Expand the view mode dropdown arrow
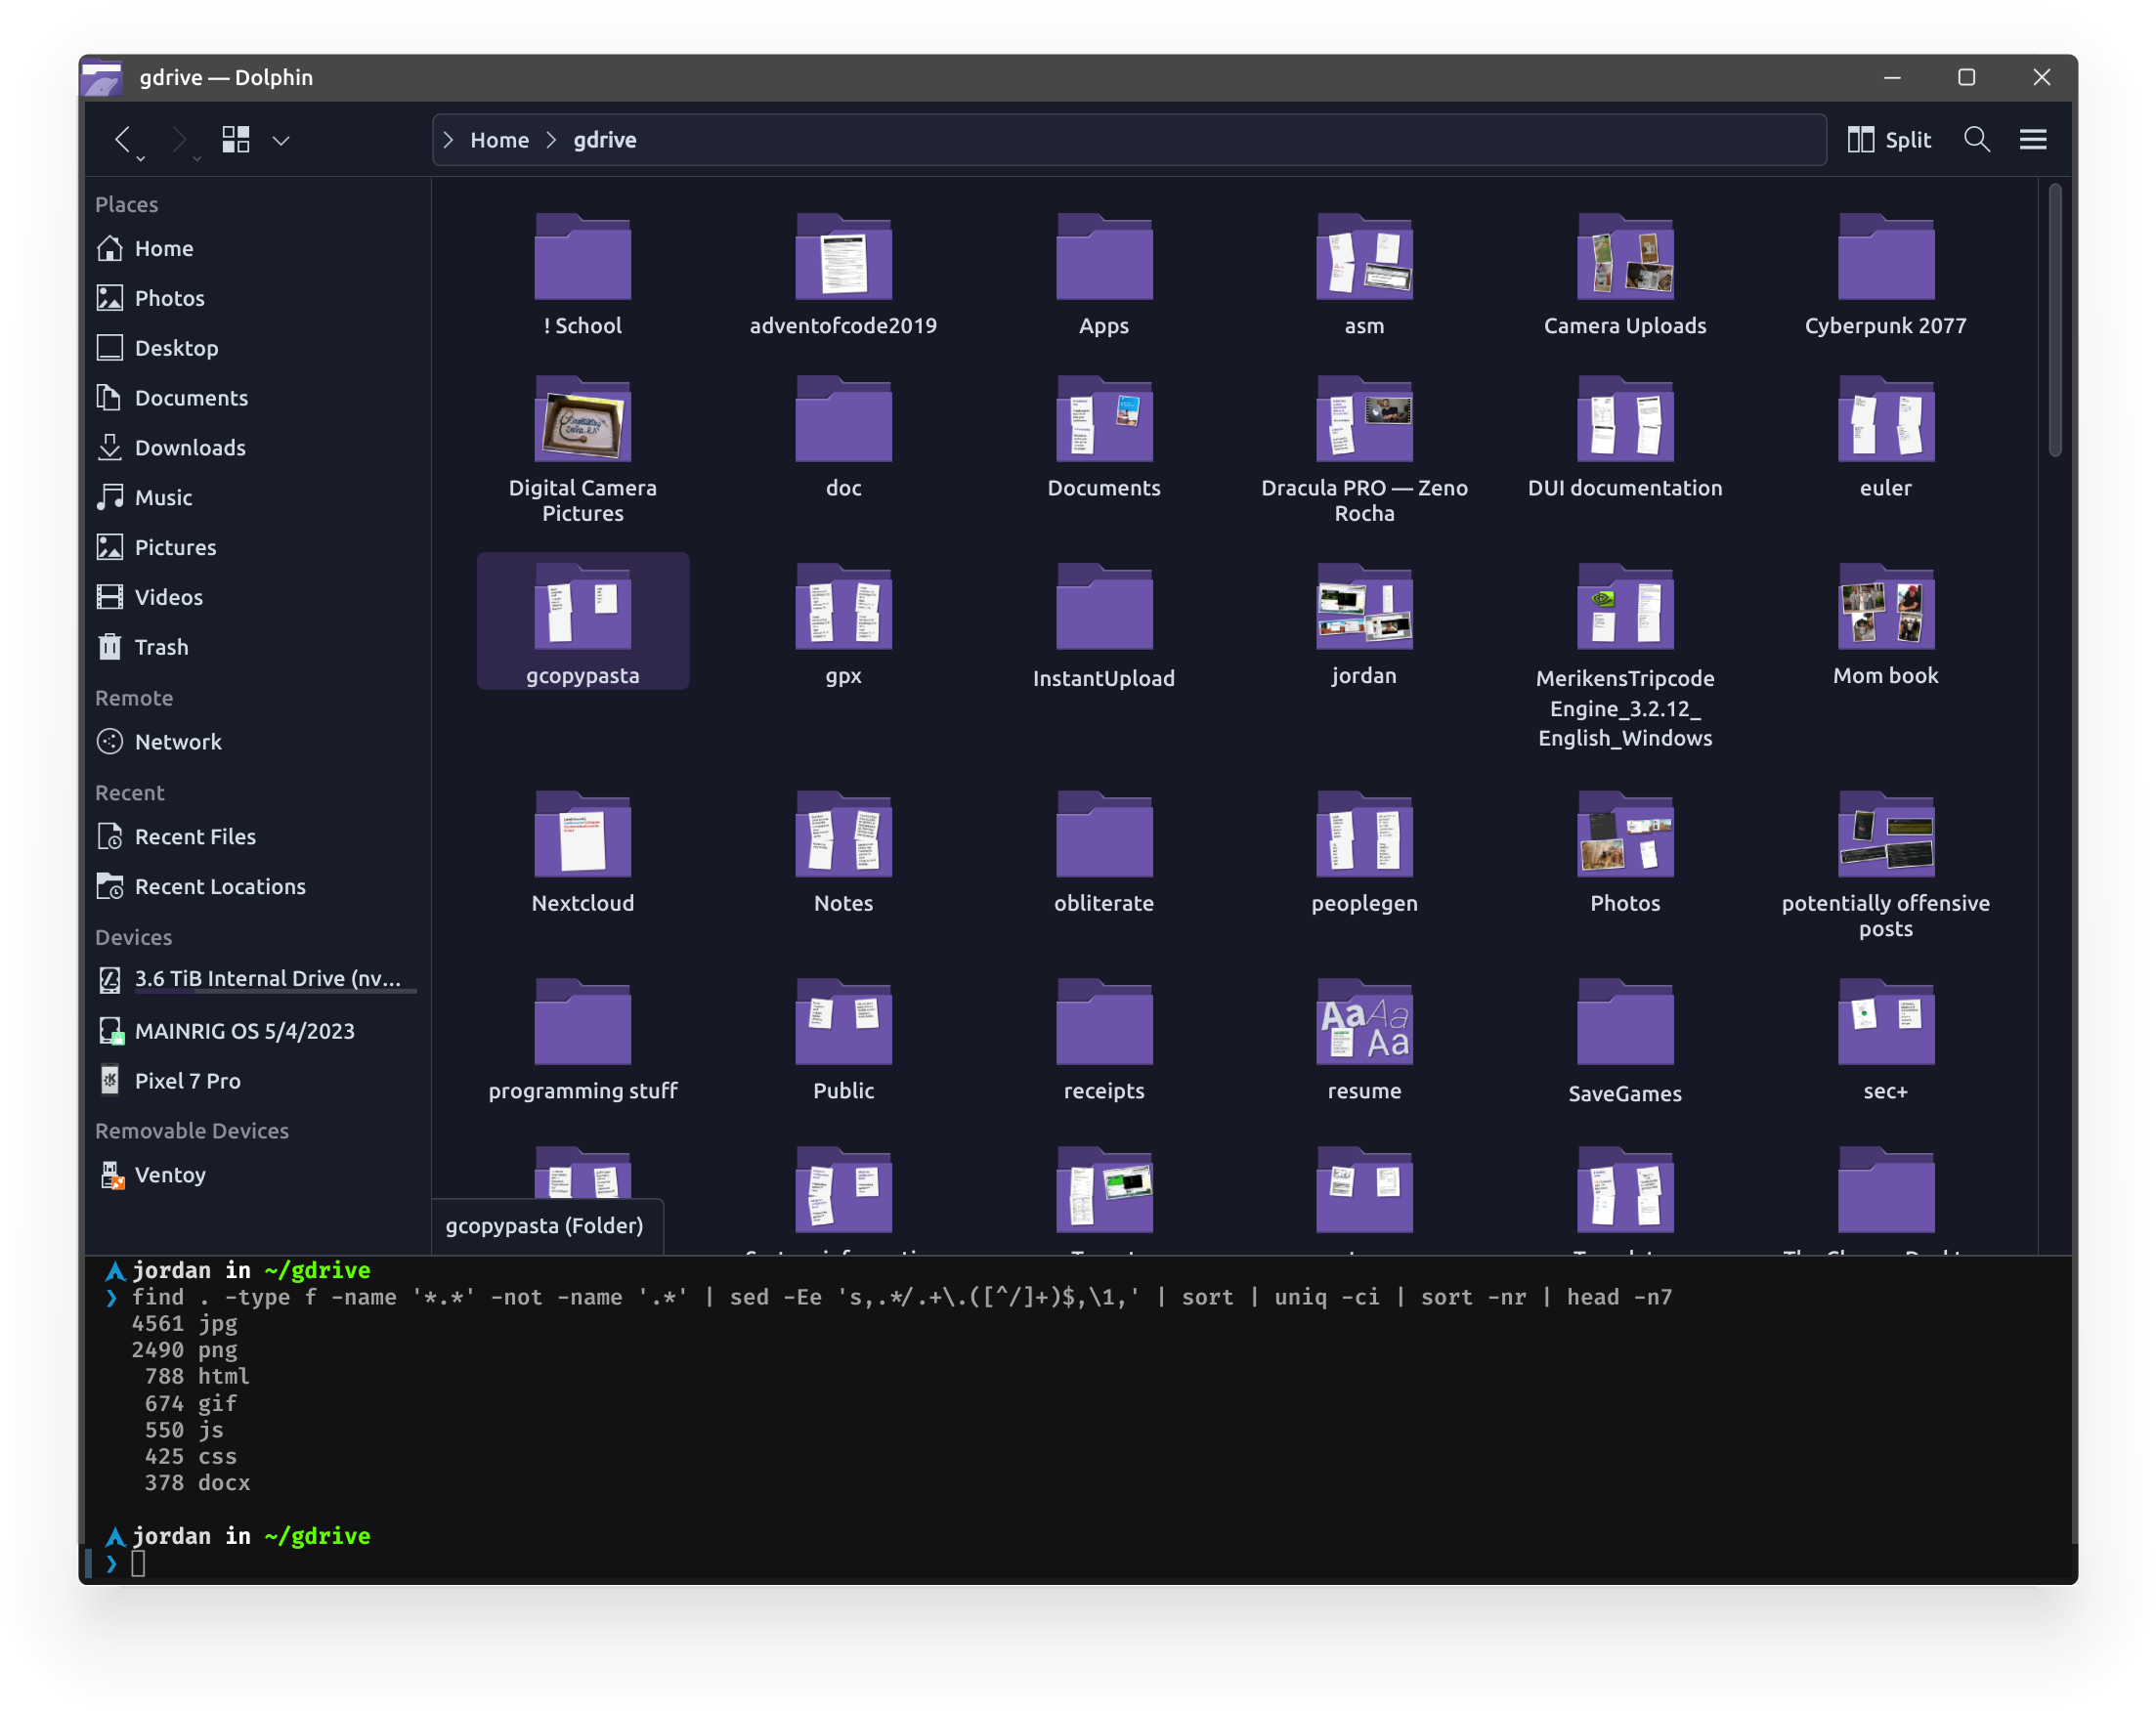Screen dimensions: 2156x1711 coord(282,140)
